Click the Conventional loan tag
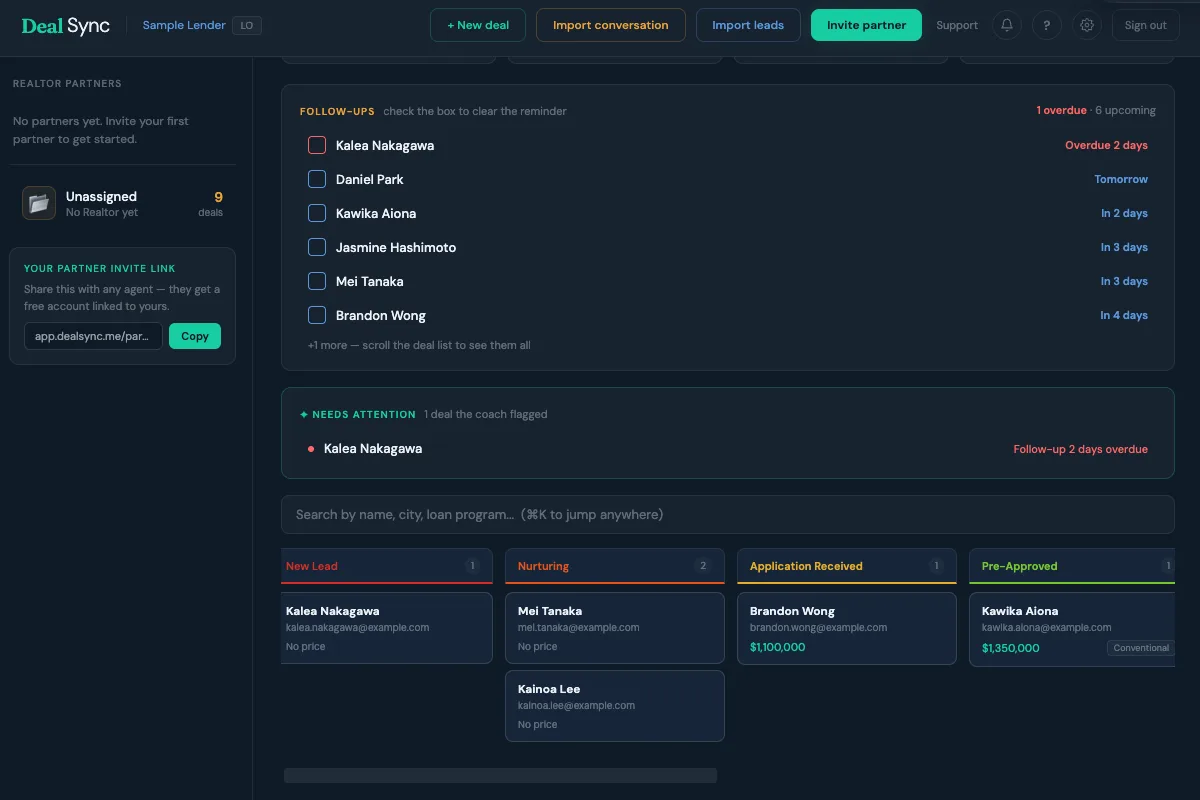The height and width of the screenshot is (800, 1200). (1141, 648)
